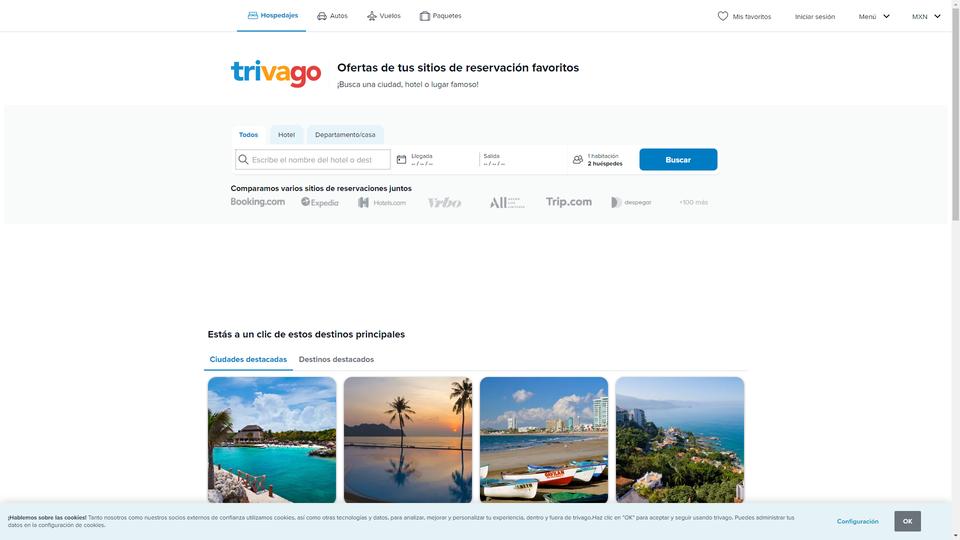Click the trivago logo
Viewport: 960px width, 540px height.
click(276, 73)
